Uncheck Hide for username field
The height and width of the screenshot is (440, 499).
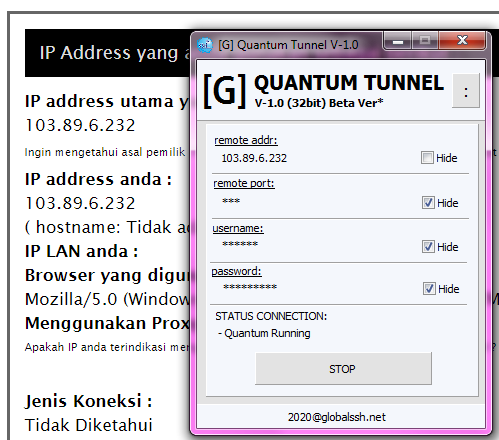click(x=428, y=247)
